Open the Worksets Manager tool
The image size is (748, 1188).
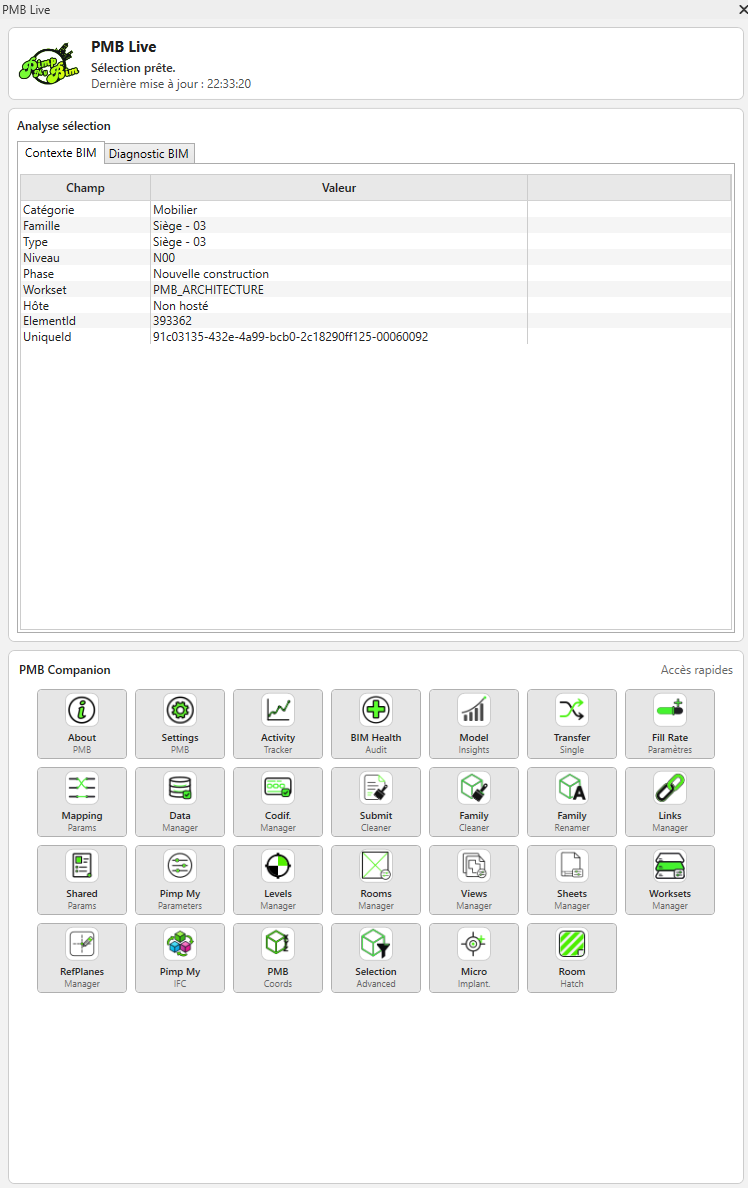(670, 880)
